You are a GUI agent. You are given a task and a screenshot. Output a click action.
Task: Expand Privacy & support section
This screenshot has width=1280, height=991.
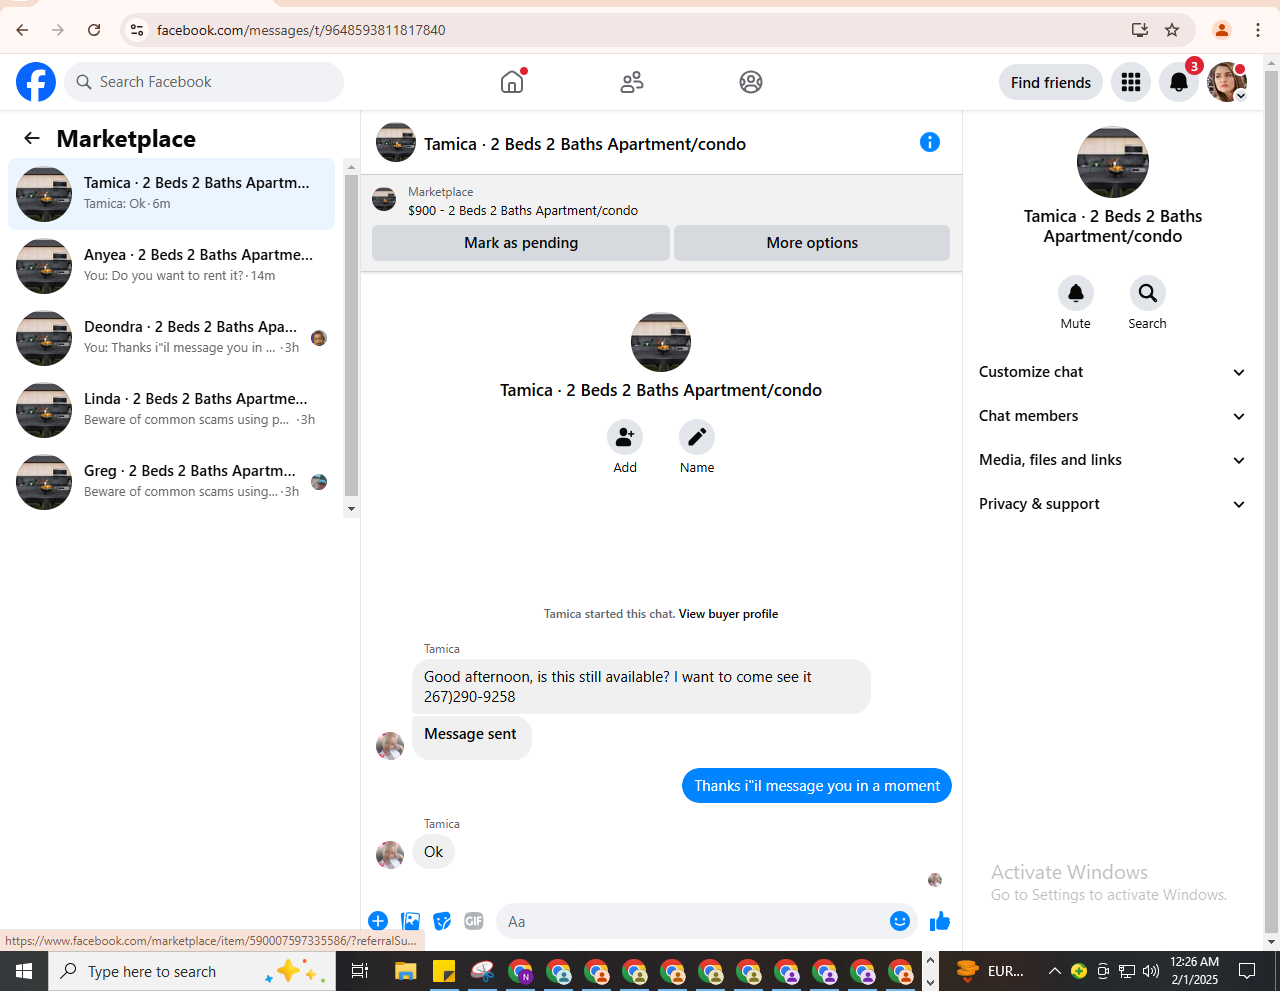point(1112,504)
